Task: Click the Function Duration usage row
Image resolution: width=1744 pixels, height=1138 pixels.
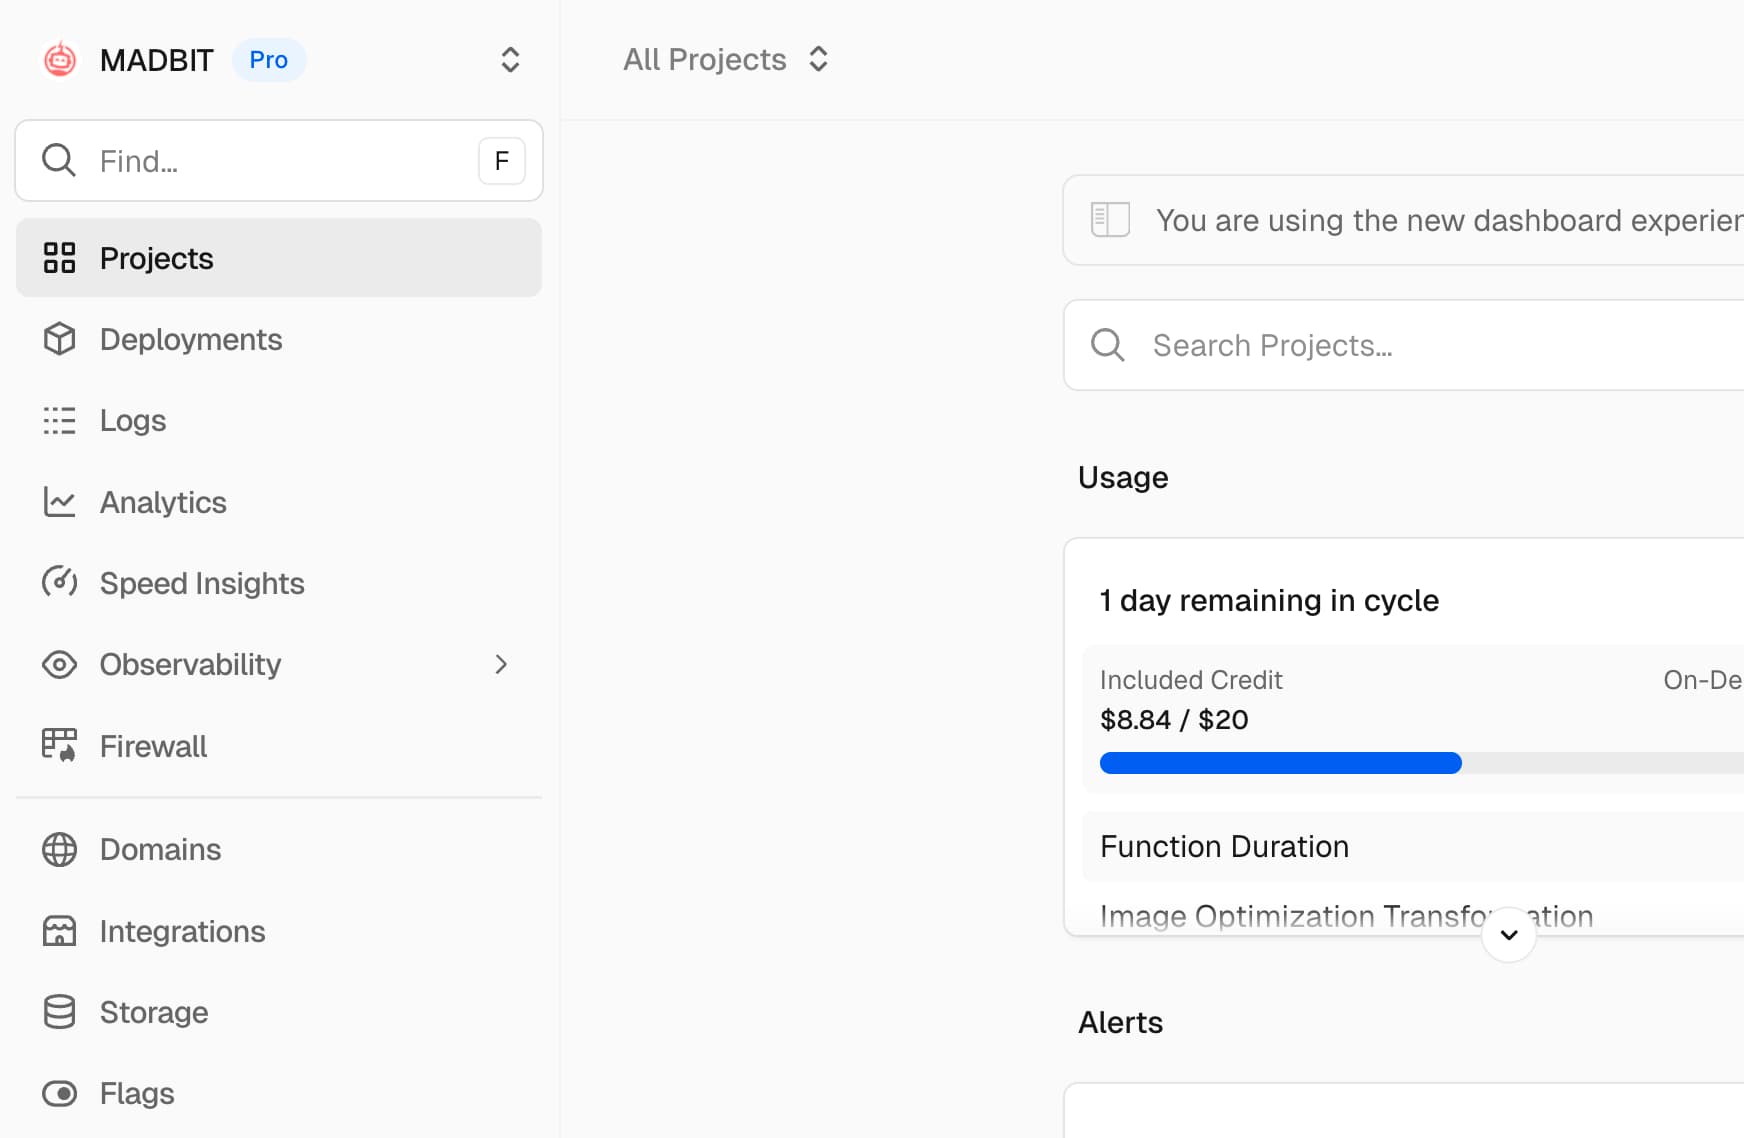Action: (1224, 847)
